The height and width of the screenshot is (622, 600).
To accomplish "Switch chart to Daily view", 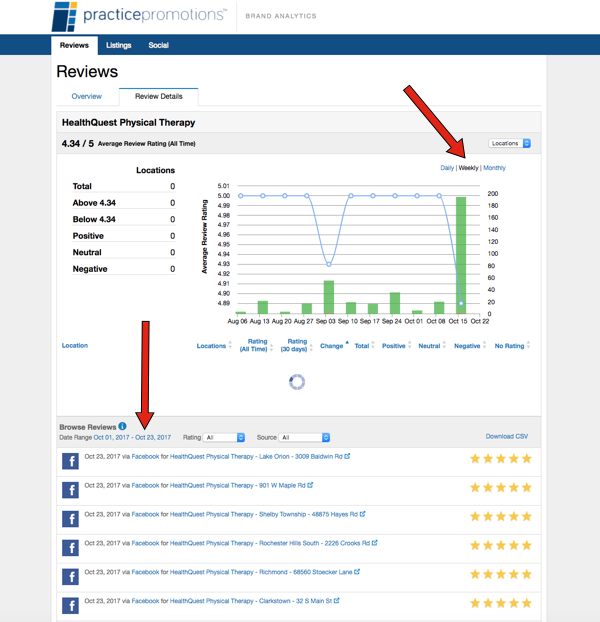I will [447, 168].
